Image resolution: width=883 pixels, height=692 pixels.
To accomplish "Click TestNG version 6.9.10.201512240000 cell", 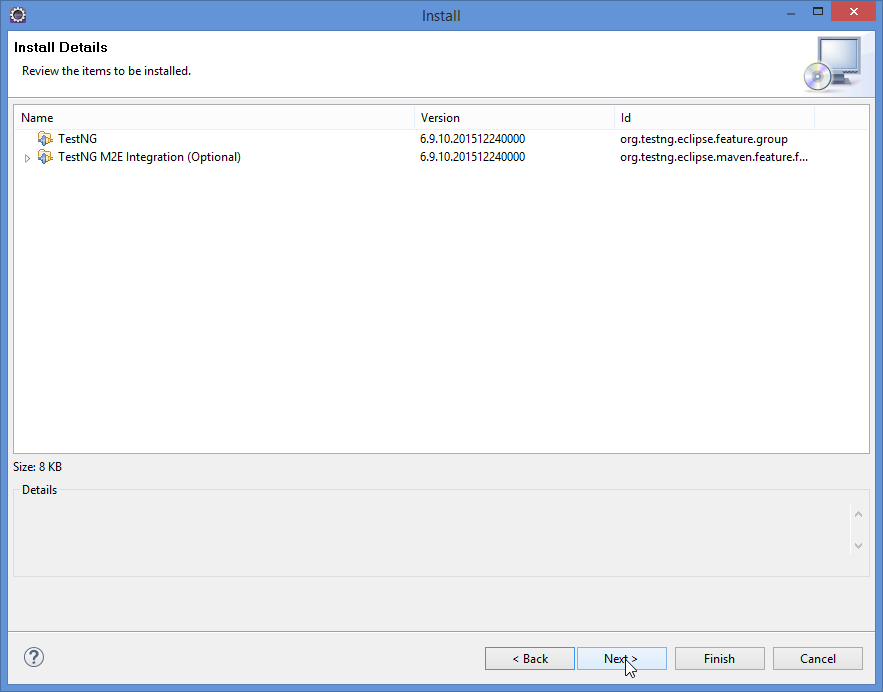I will (472, 139).
